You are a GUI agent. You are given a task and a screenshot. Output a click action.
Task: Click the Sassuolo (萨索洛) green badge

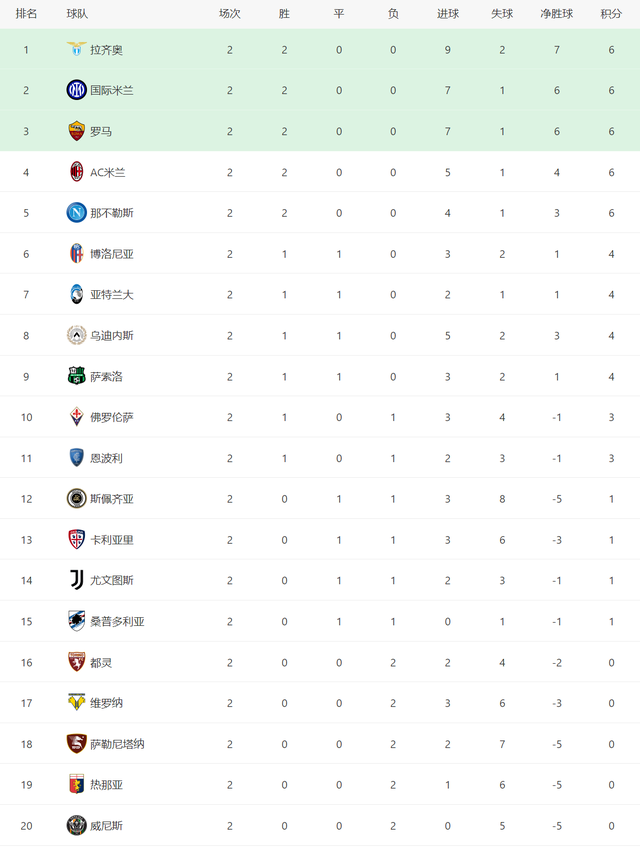coord(76,376)
